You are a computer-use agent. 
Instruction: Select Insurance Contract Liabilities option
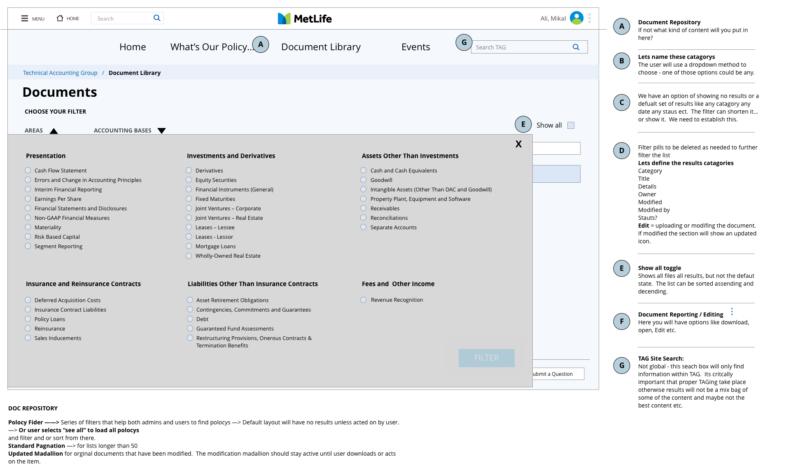point(28,309)
